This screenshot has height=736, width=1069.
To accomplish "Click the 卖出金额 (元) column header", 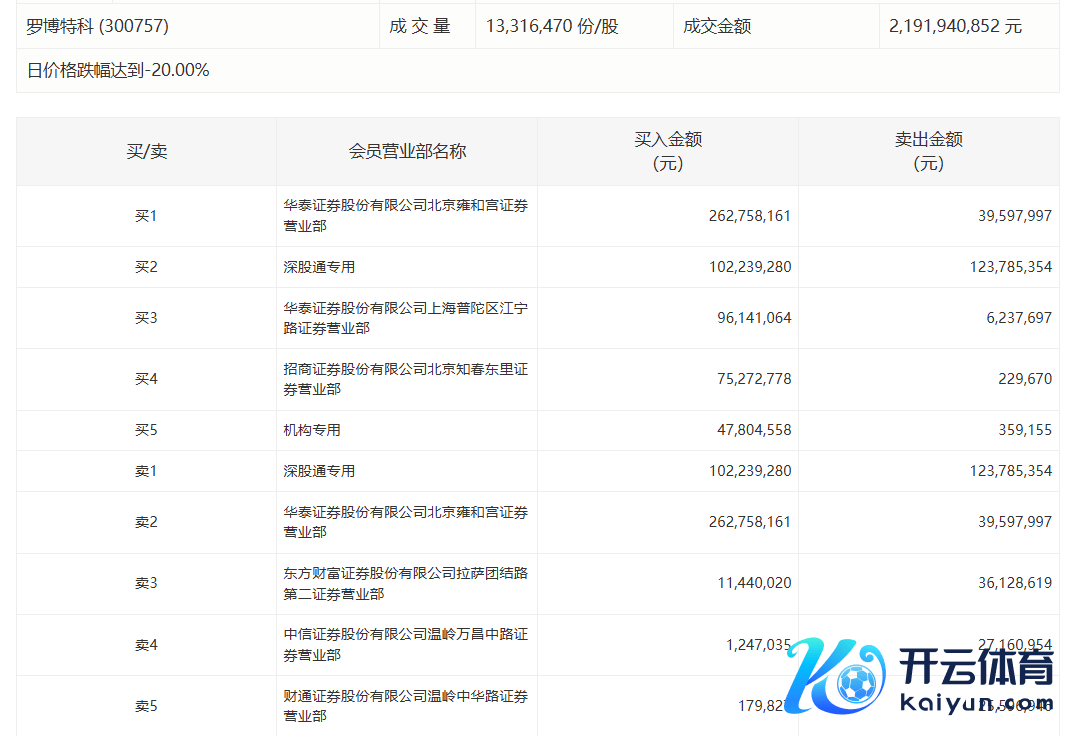I will 928,152.
